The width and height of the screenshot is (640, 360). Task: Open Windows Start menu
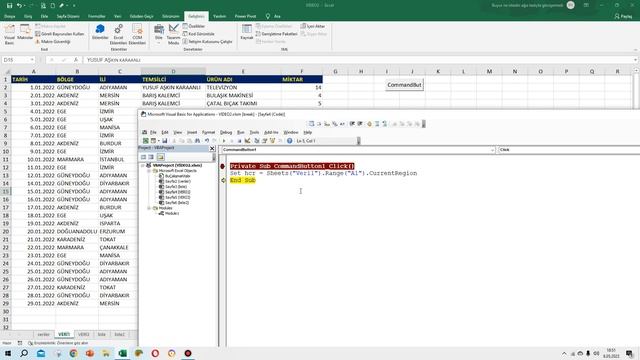(8, 353)
